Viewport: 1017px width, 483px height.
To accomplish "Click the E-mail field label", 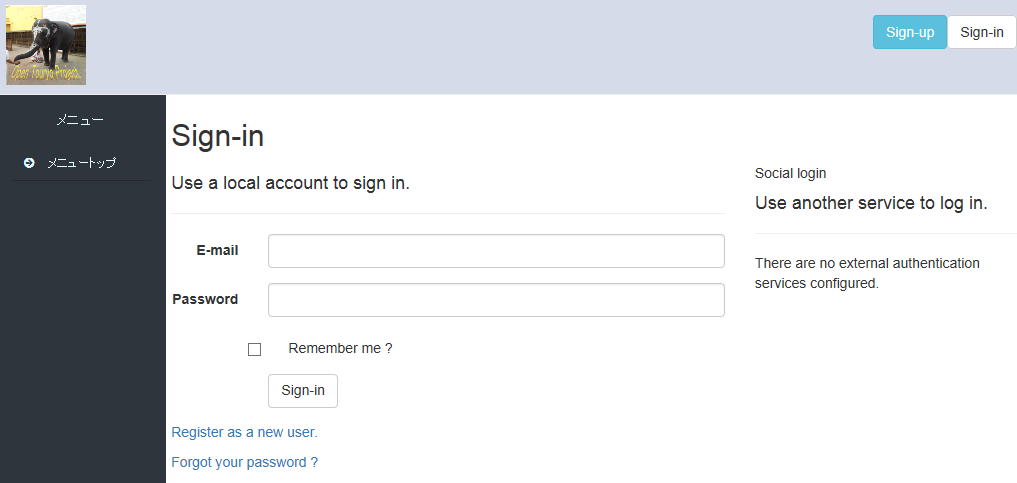I will click(217, 250).
